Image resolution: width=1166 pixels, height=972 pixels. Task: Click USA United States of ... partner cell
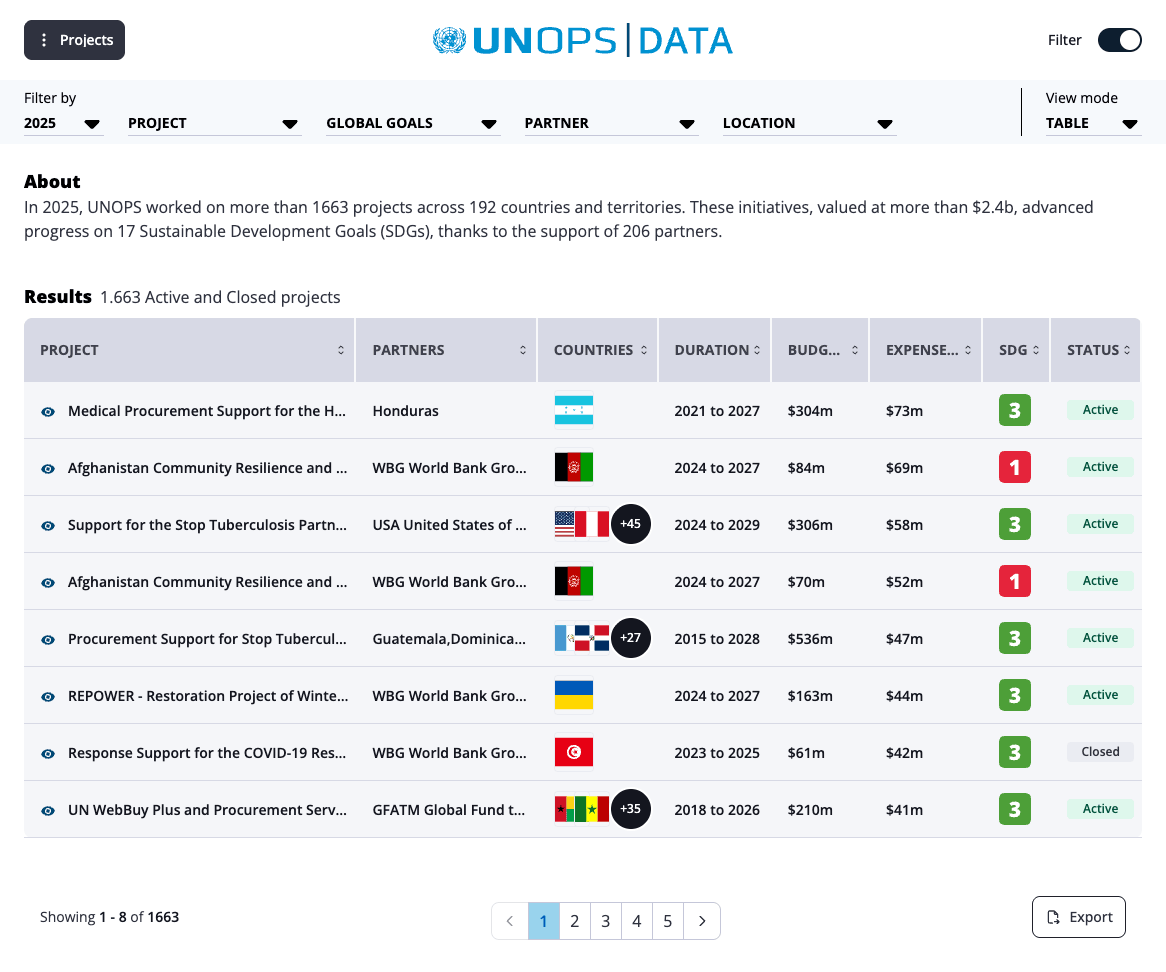click(x=449, y=525)
